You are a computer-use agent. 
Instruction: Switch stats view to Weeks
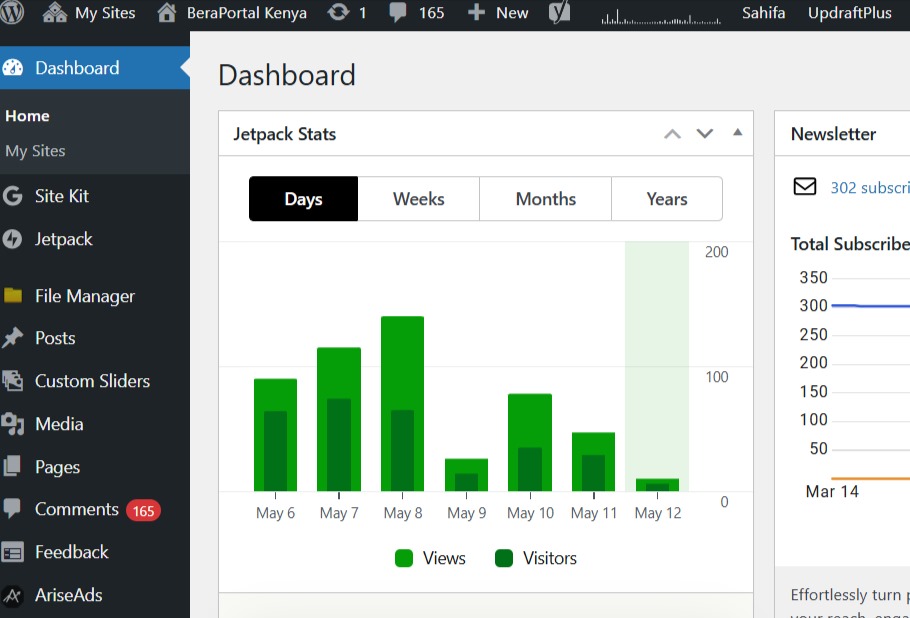click(418, 199)
